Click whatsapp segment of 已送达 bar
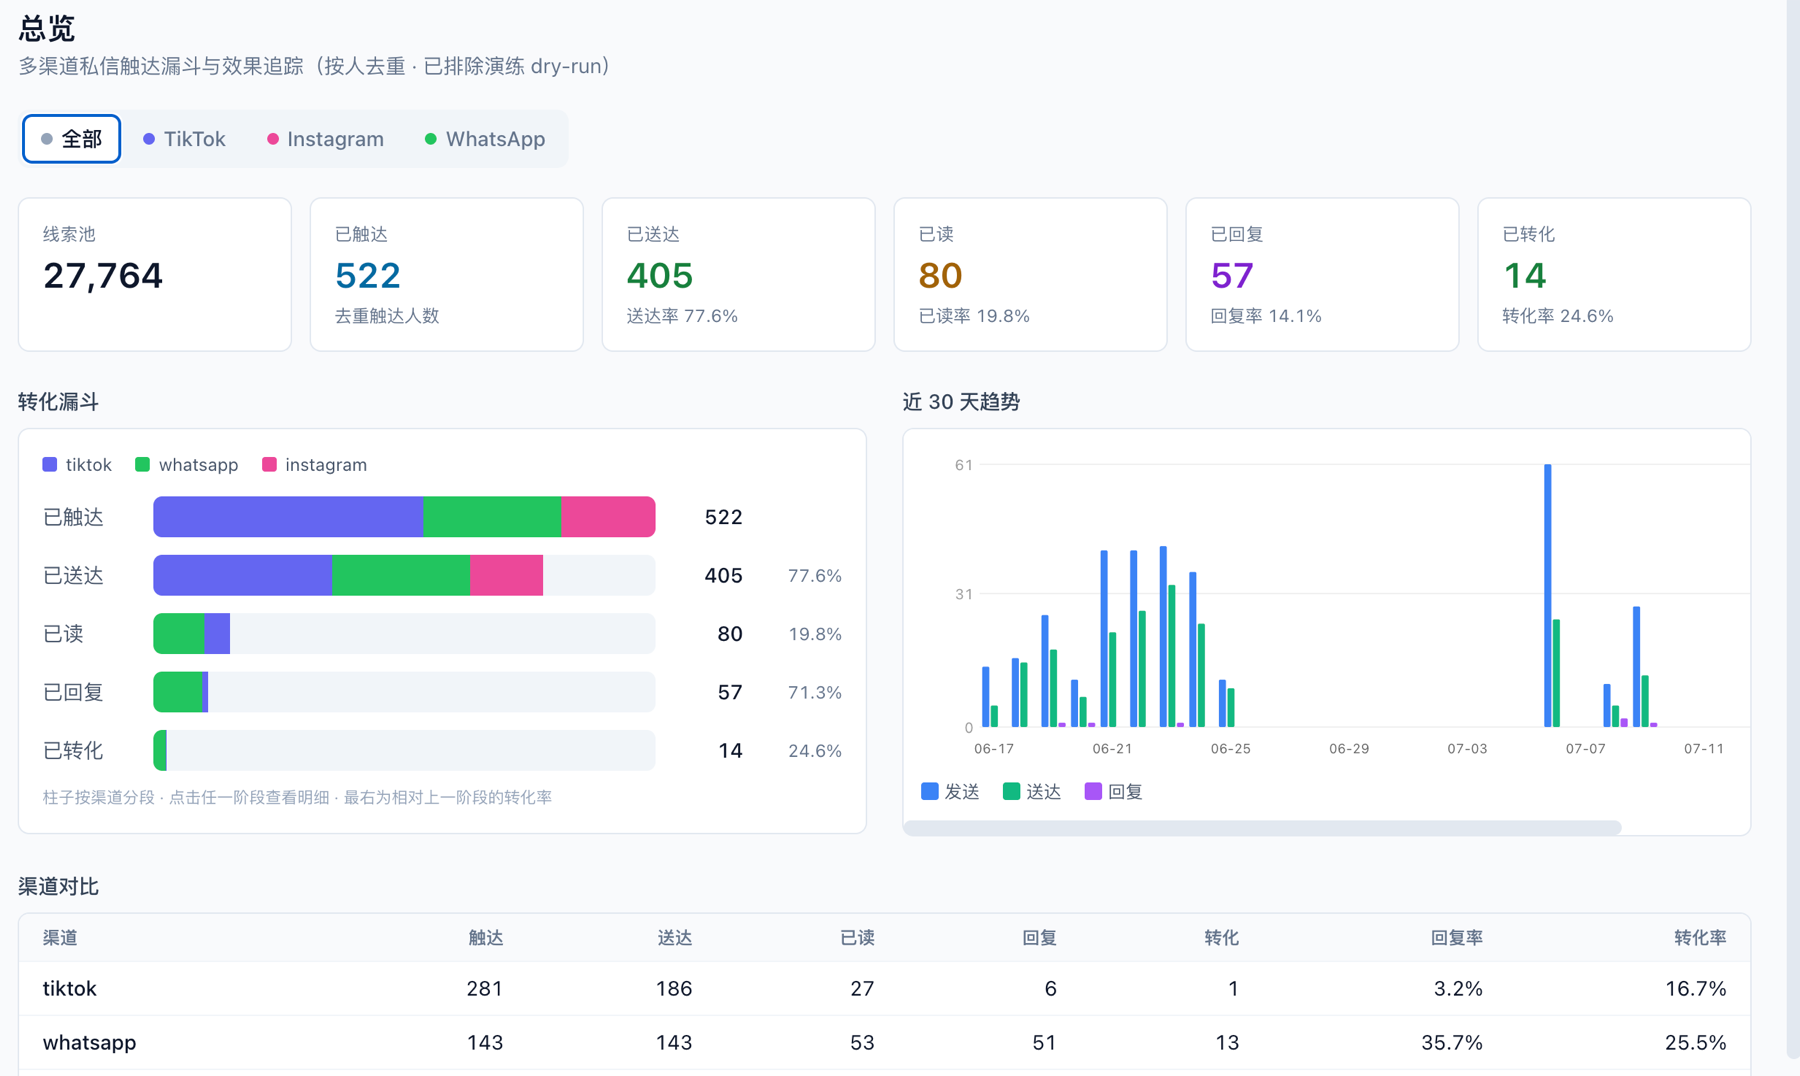1800x1076 pixels. point(401,575)
